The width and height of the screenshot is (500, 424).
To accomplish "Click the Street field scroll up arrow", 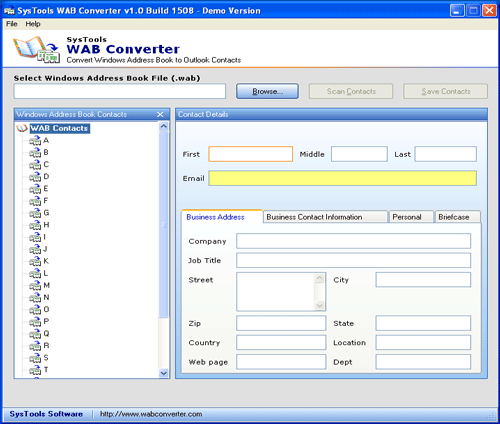I will point(320,278).
